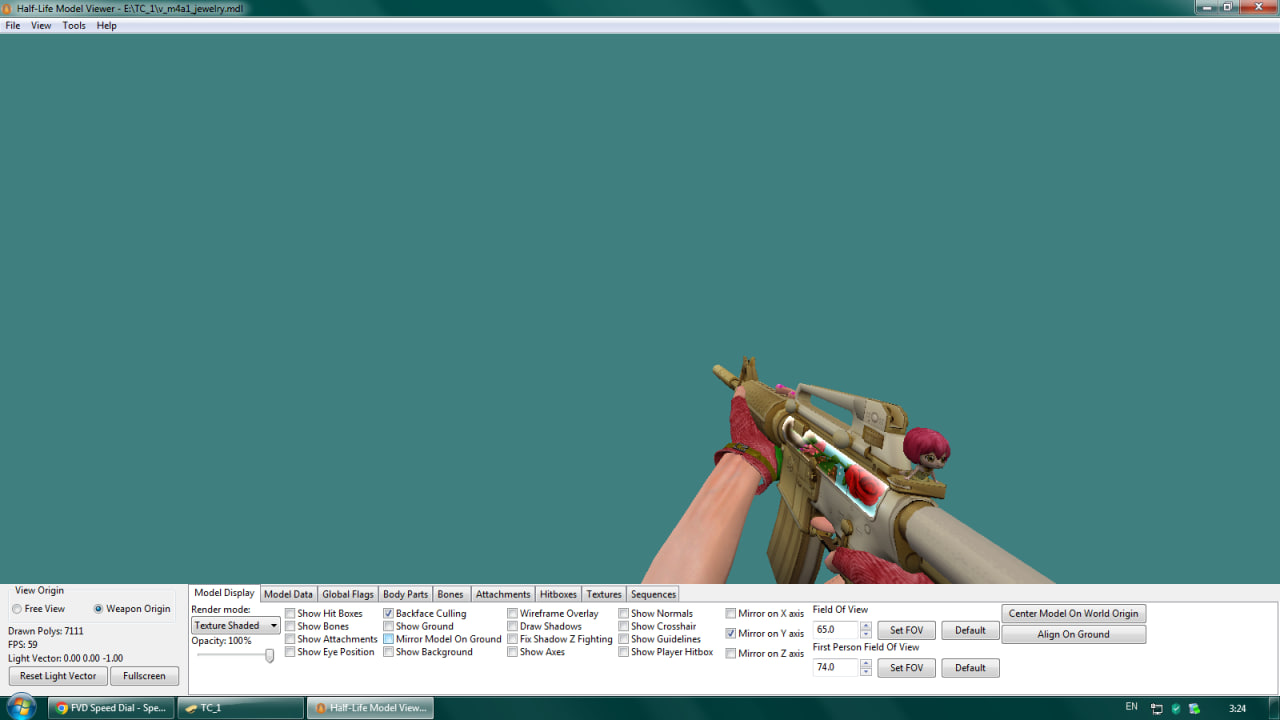Switch to the Body Parts tab
The image size is (1280, 720).
pyautogui.click(x=405, y=594)
